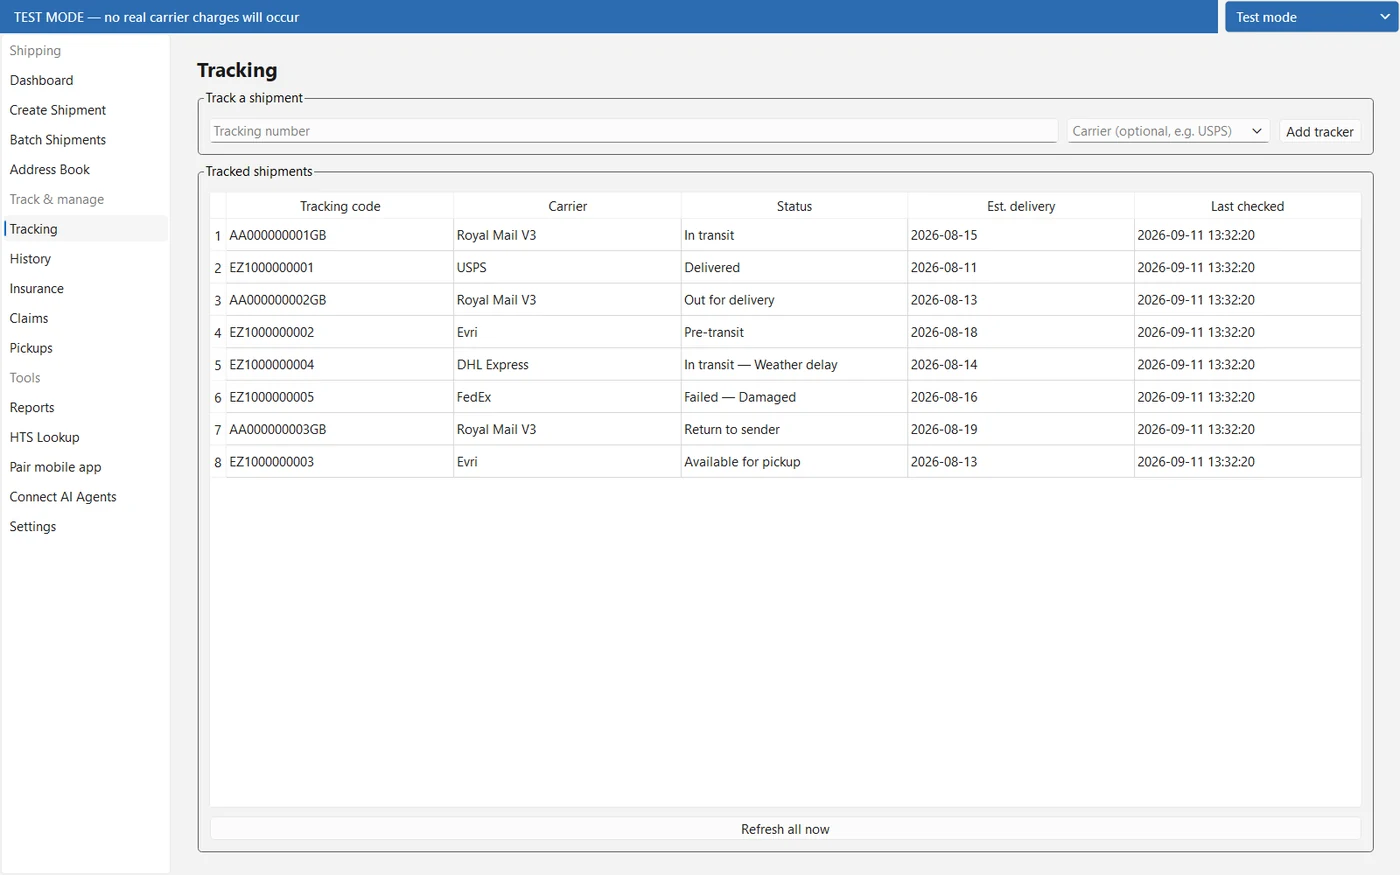
Task: Click est. delivery date 2026-08-11
Action: (1021, 267)
